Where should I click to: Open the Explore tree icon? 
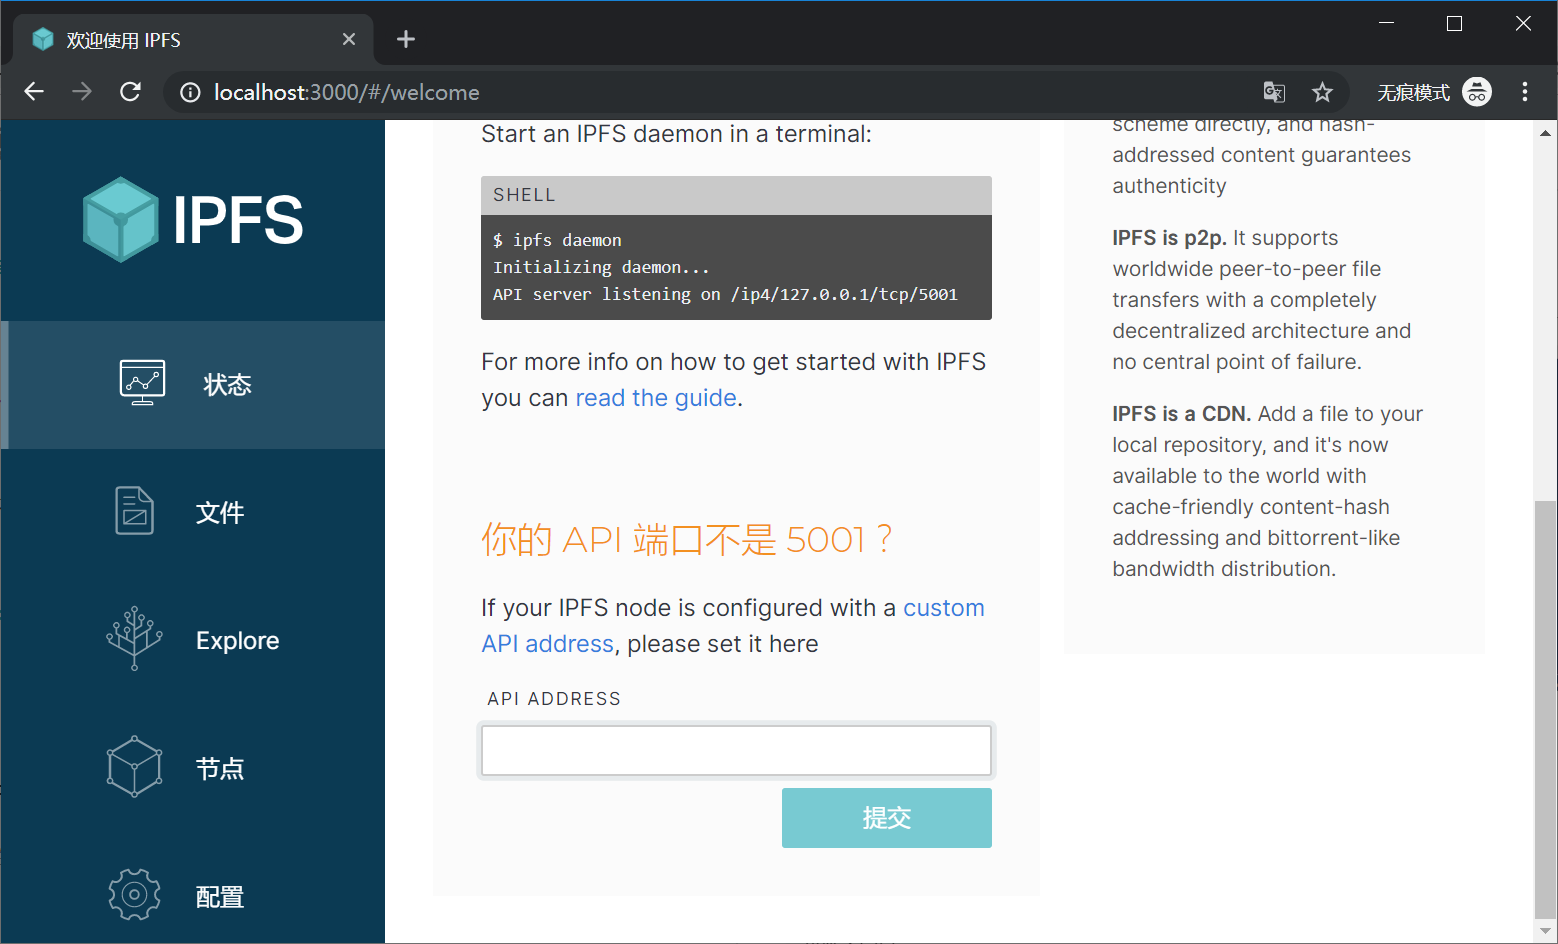(134, 638)
